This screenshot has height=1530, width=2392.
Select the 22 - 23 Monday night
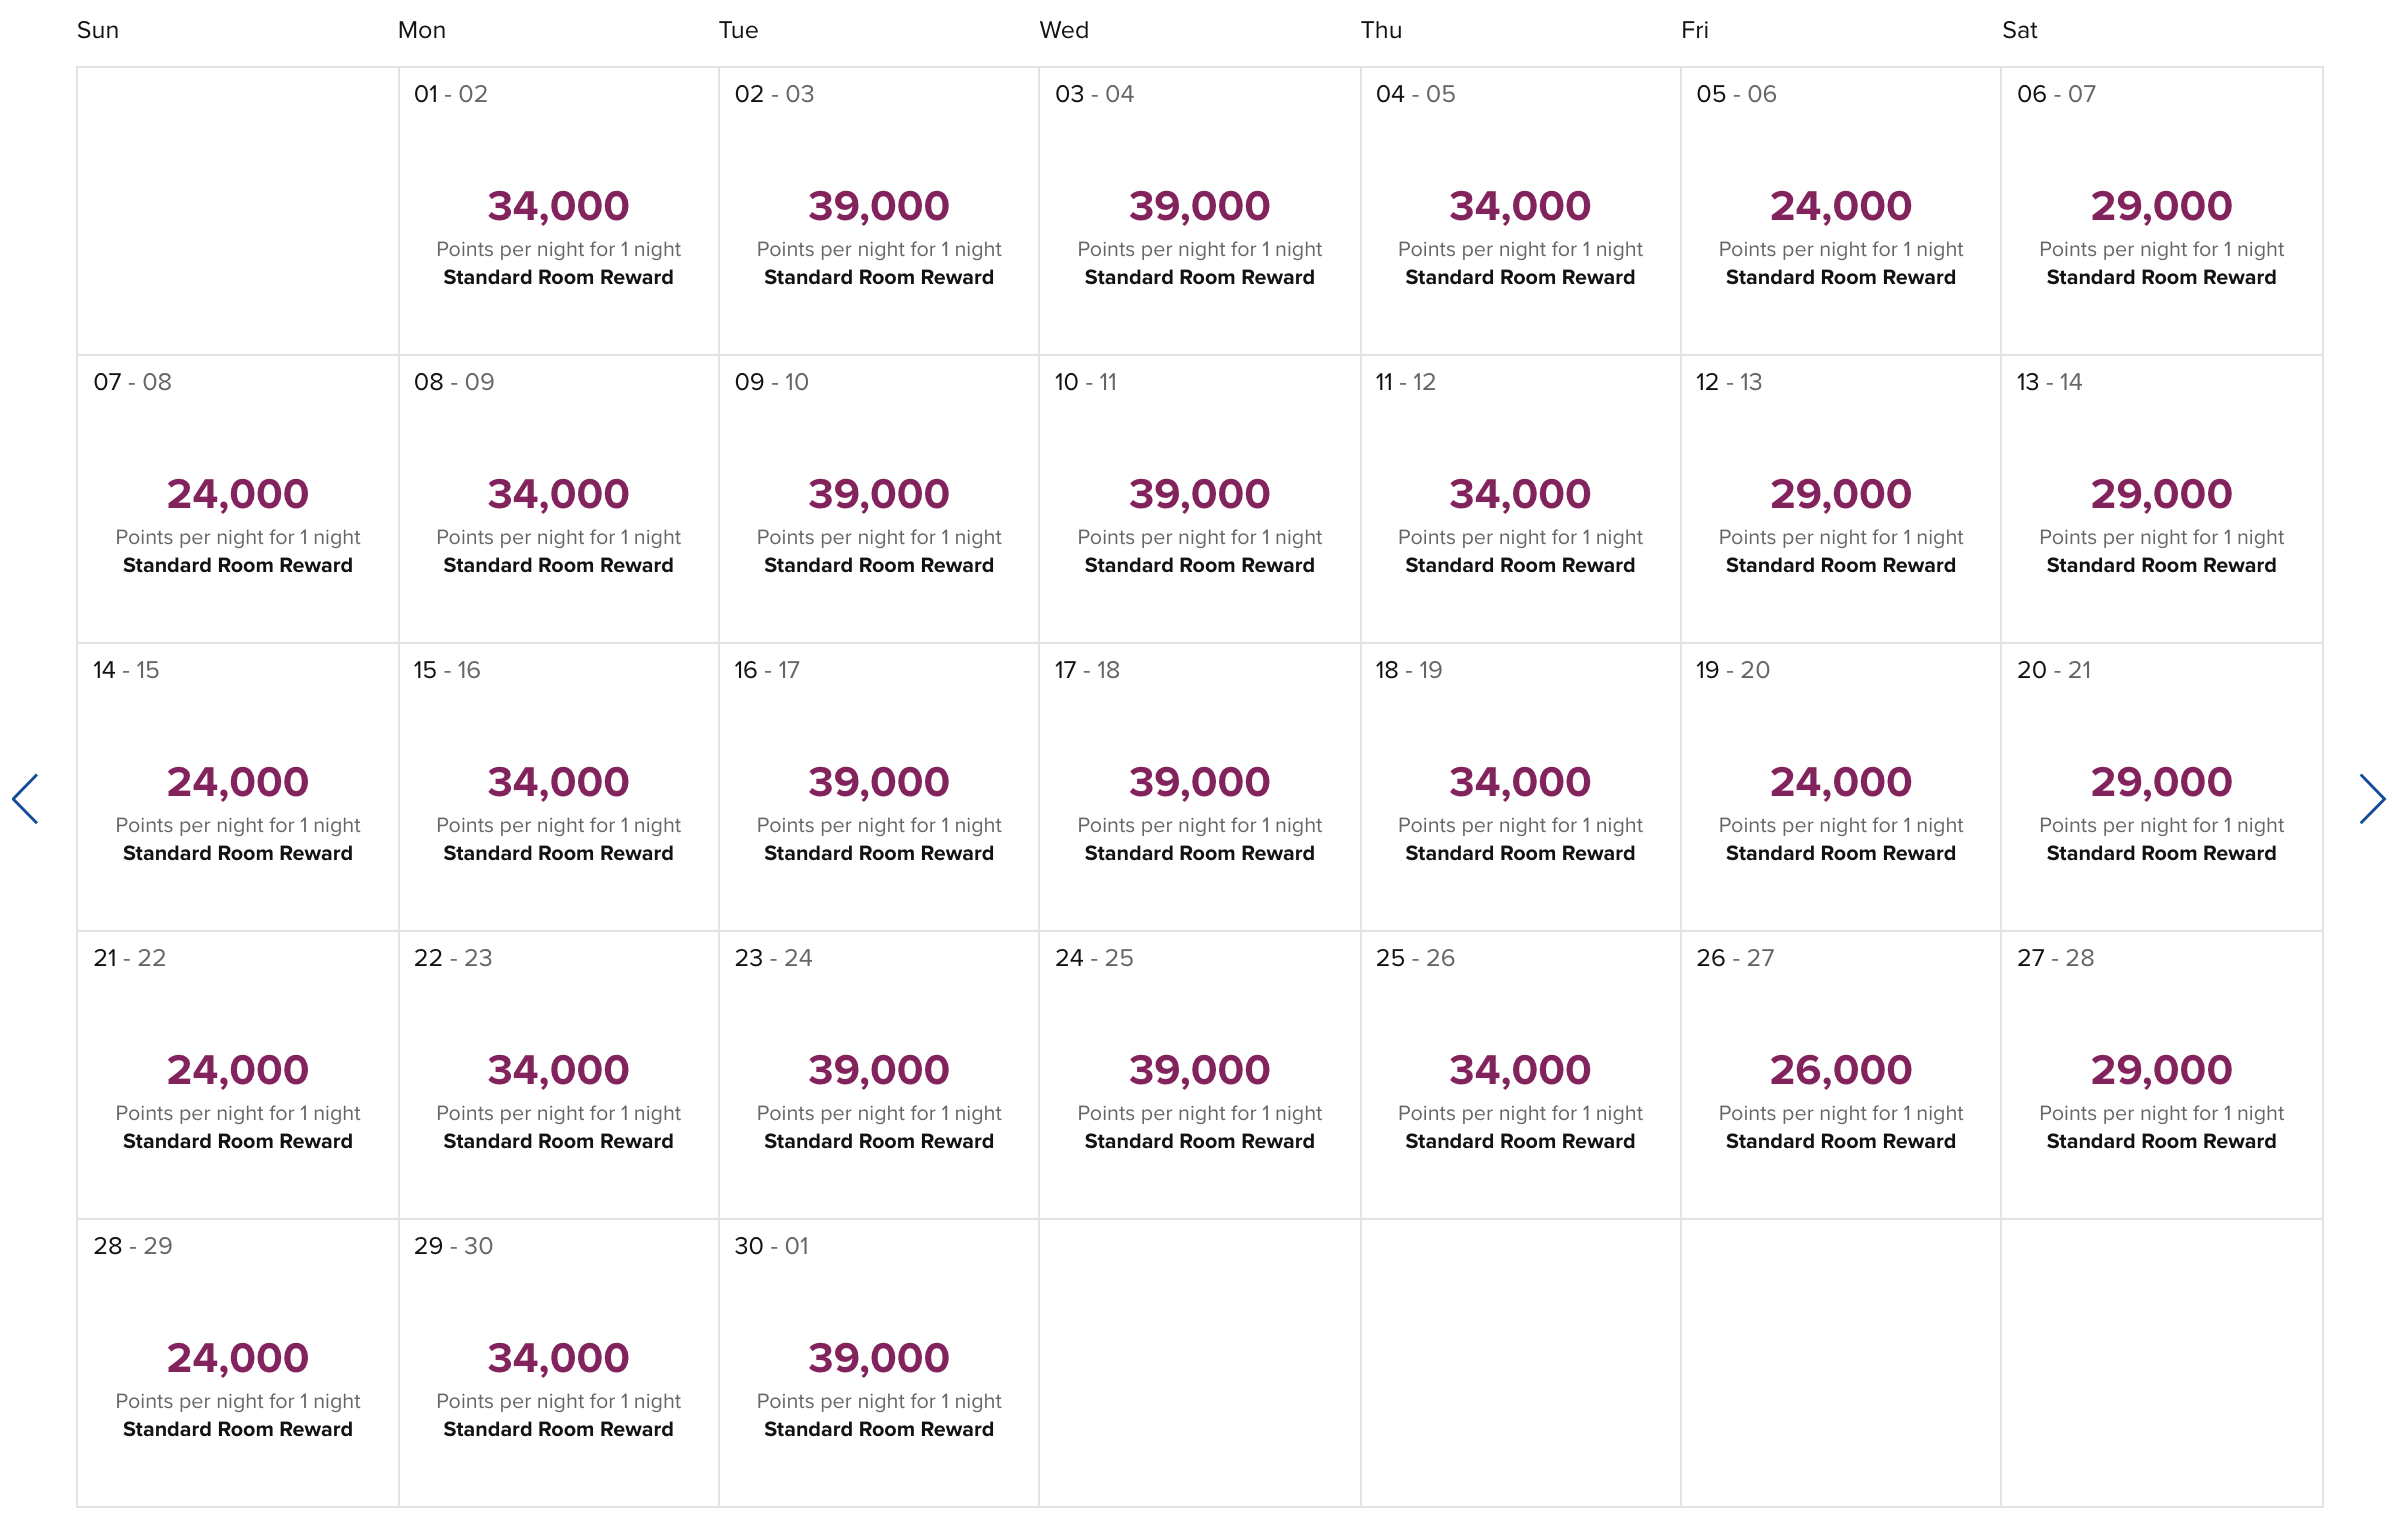click(558, 1075)
